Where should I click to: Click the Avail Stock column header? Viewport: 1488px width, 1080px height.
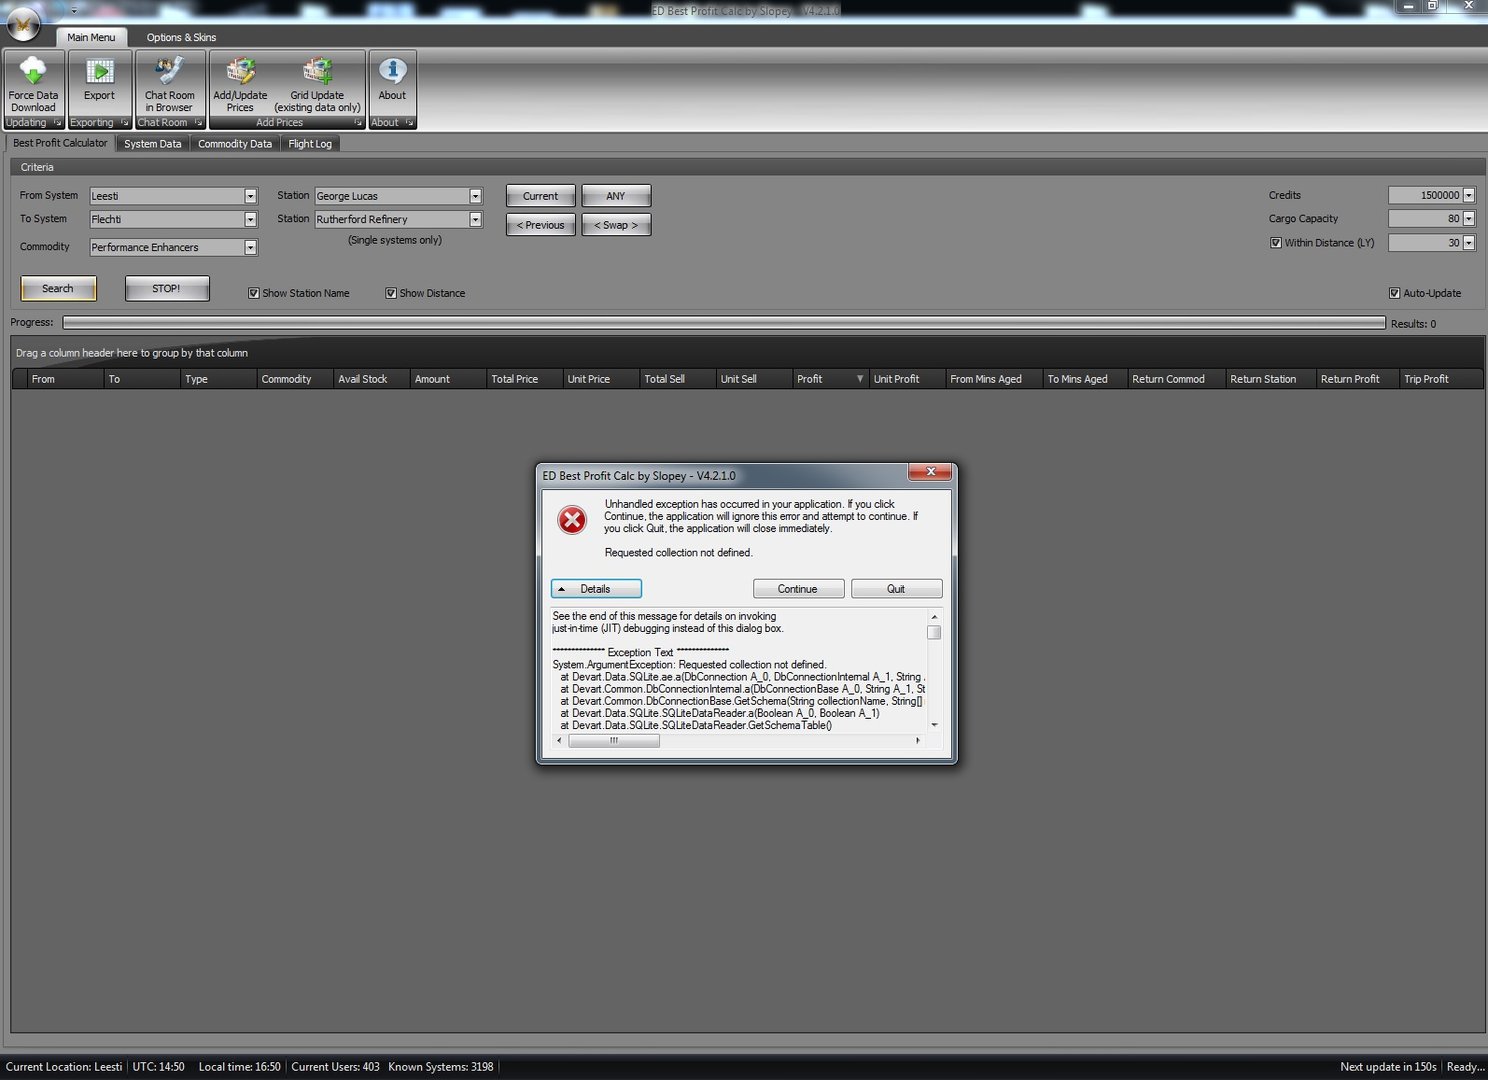click(371, 379)
